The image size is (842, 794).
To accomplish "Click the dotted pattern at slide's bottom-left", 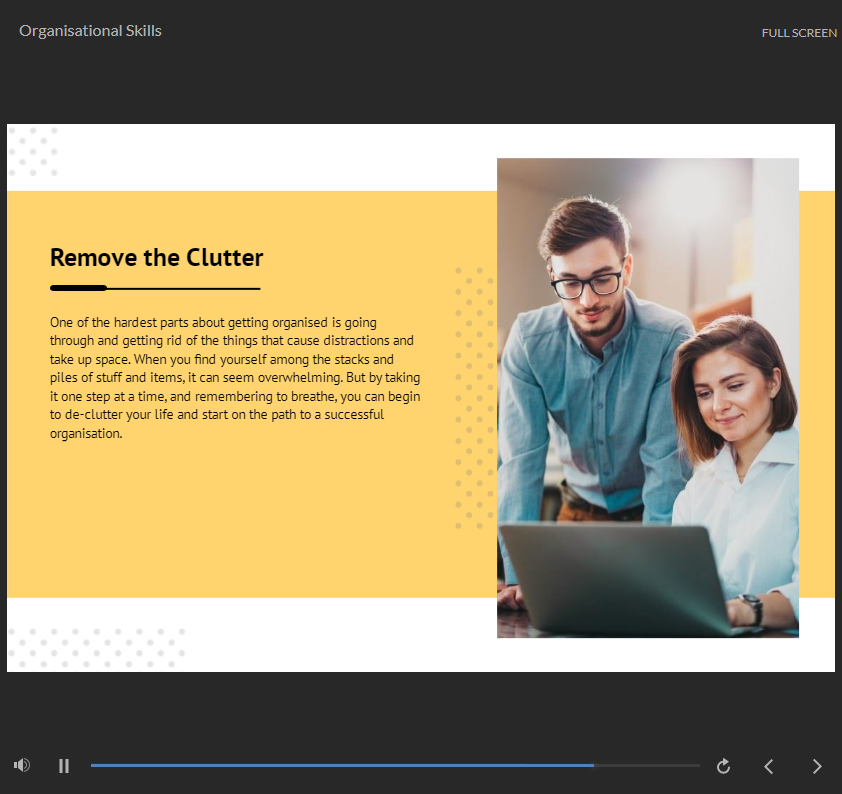I will [x=96, y=648].
